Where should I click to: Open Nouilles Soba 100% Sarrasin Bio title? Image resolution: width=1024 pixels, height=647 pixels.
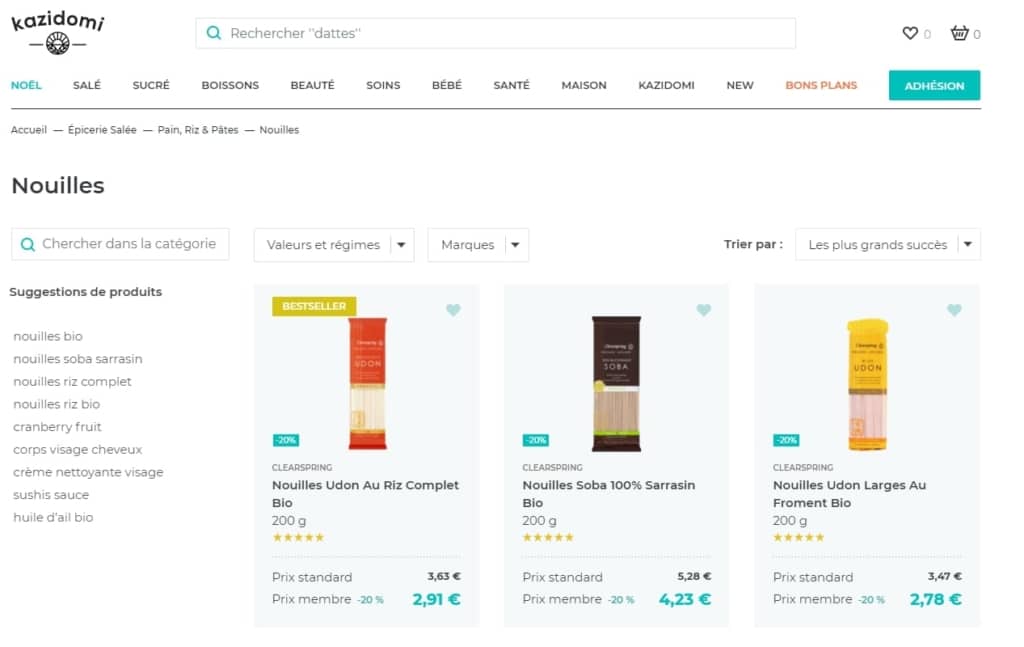(x=609, y=494)
